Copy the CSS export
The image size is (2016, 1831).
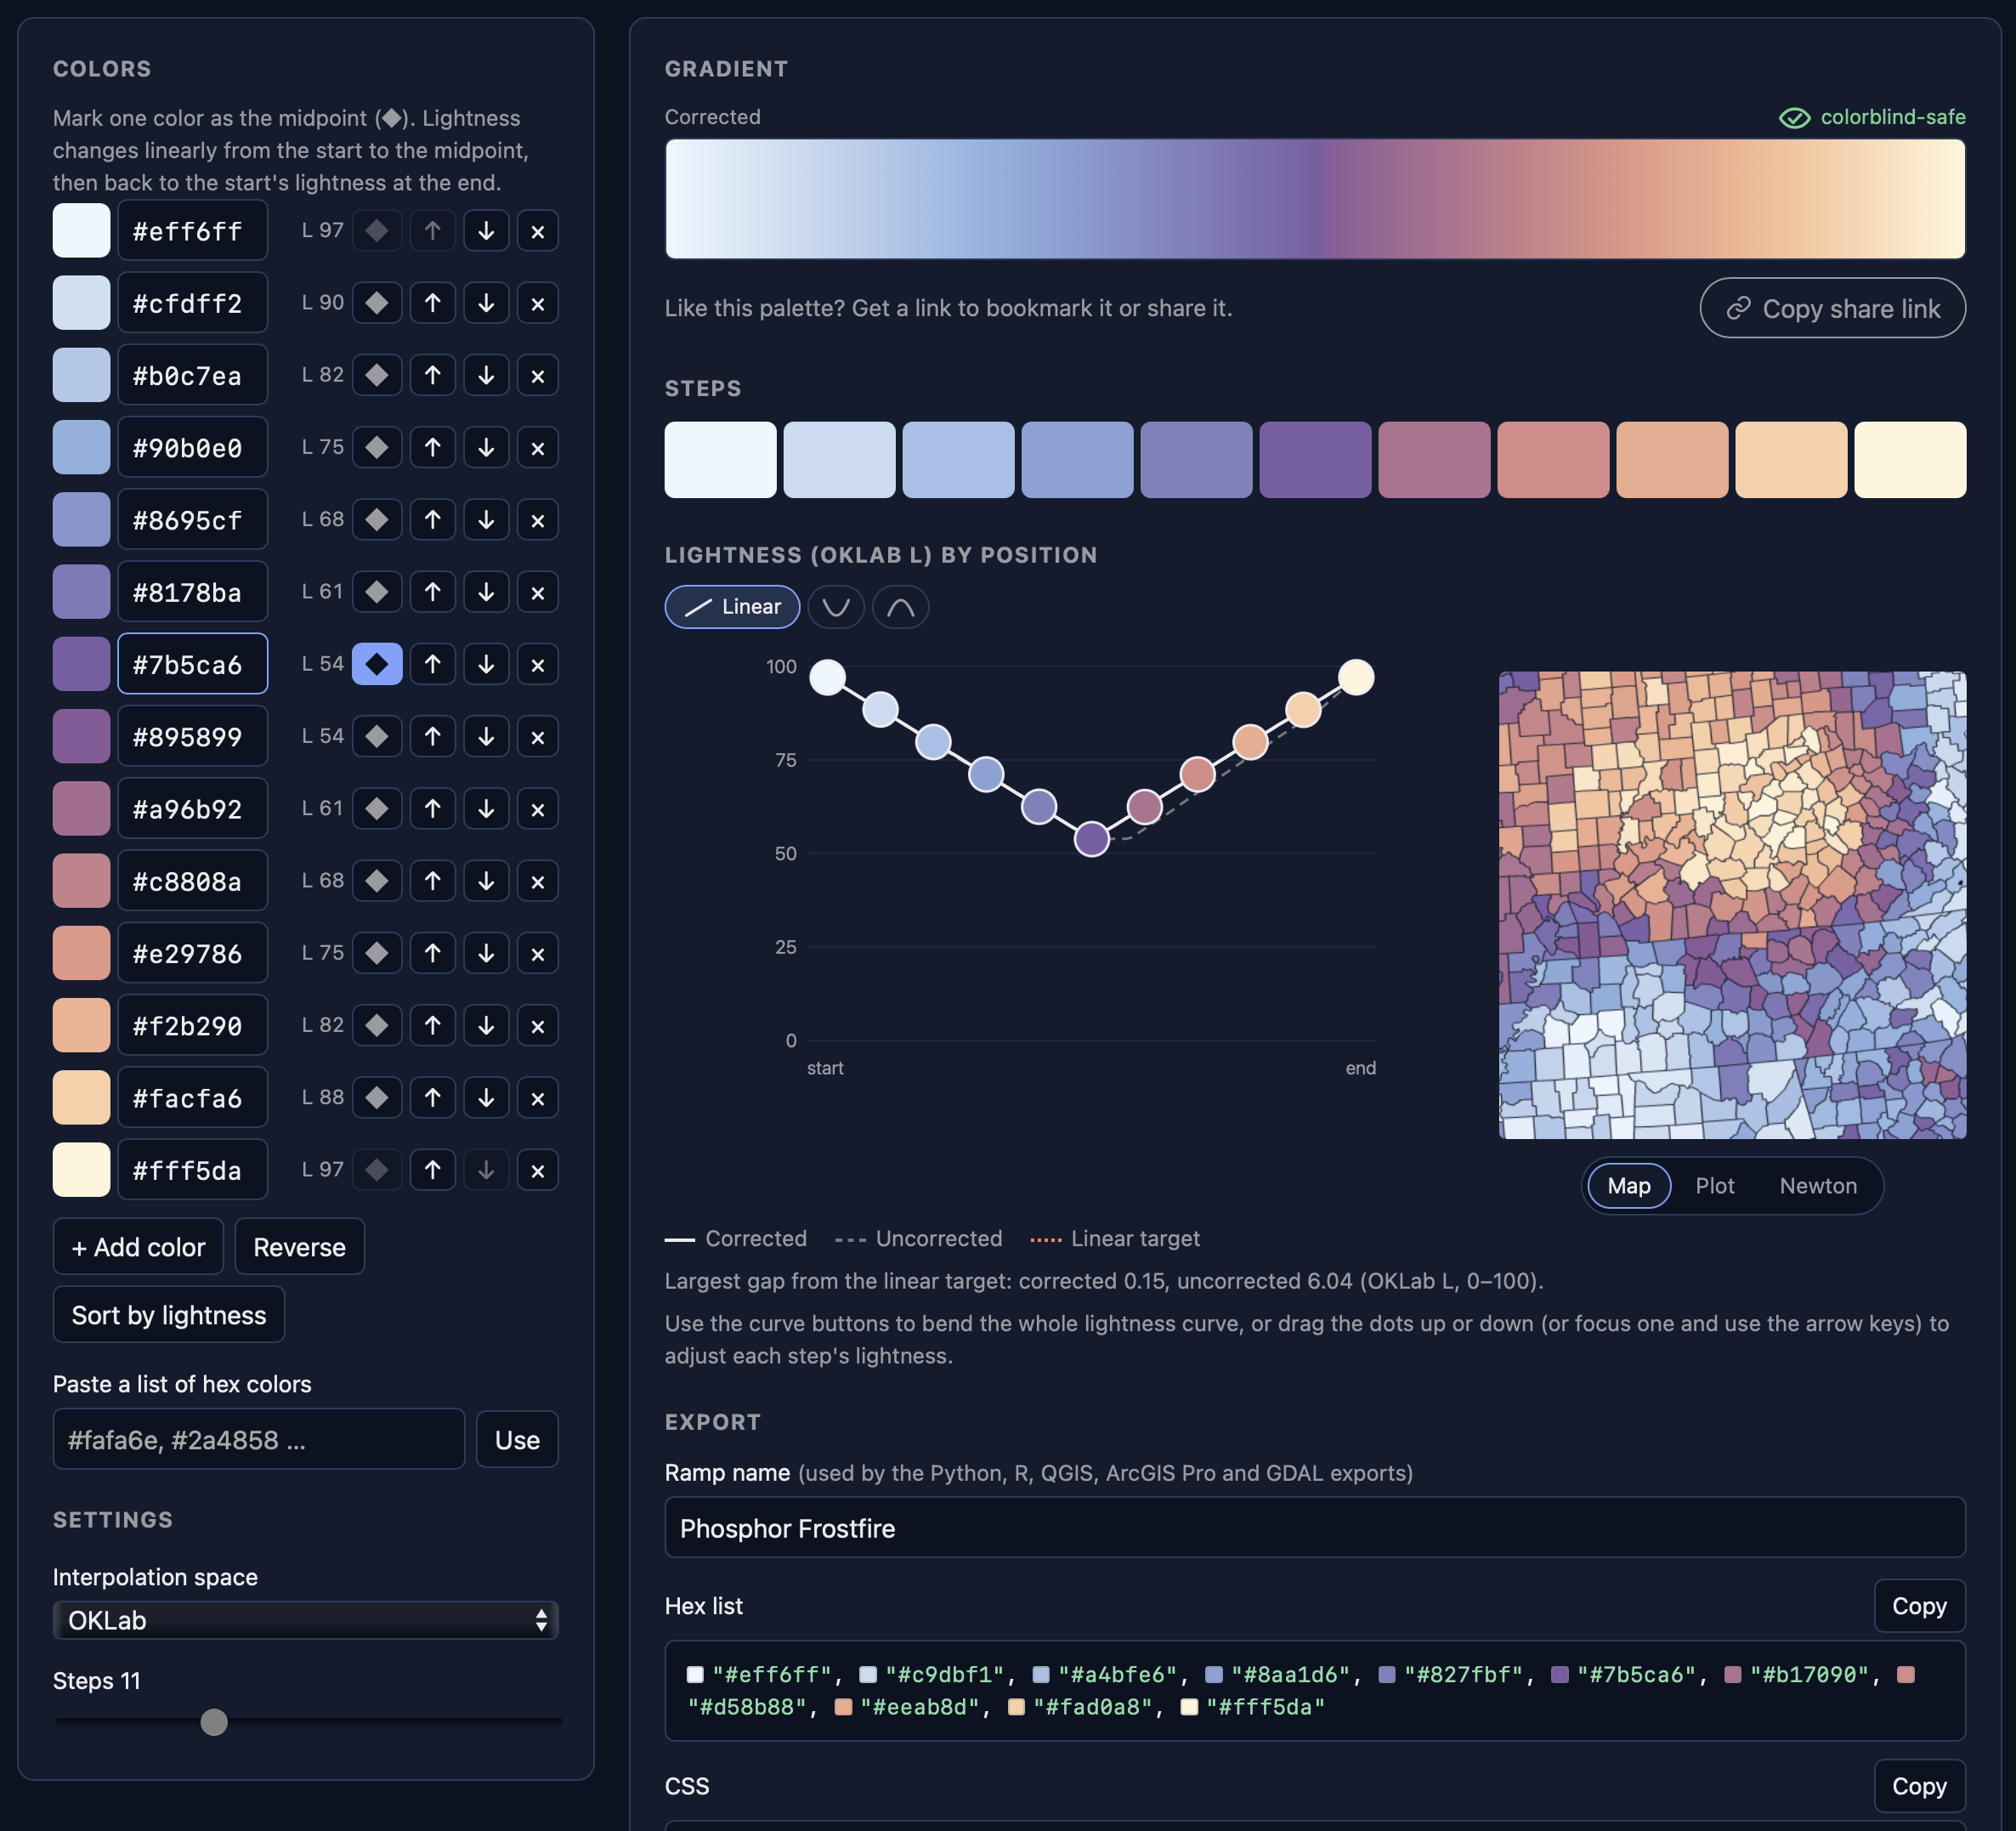click(1919, 1786)
